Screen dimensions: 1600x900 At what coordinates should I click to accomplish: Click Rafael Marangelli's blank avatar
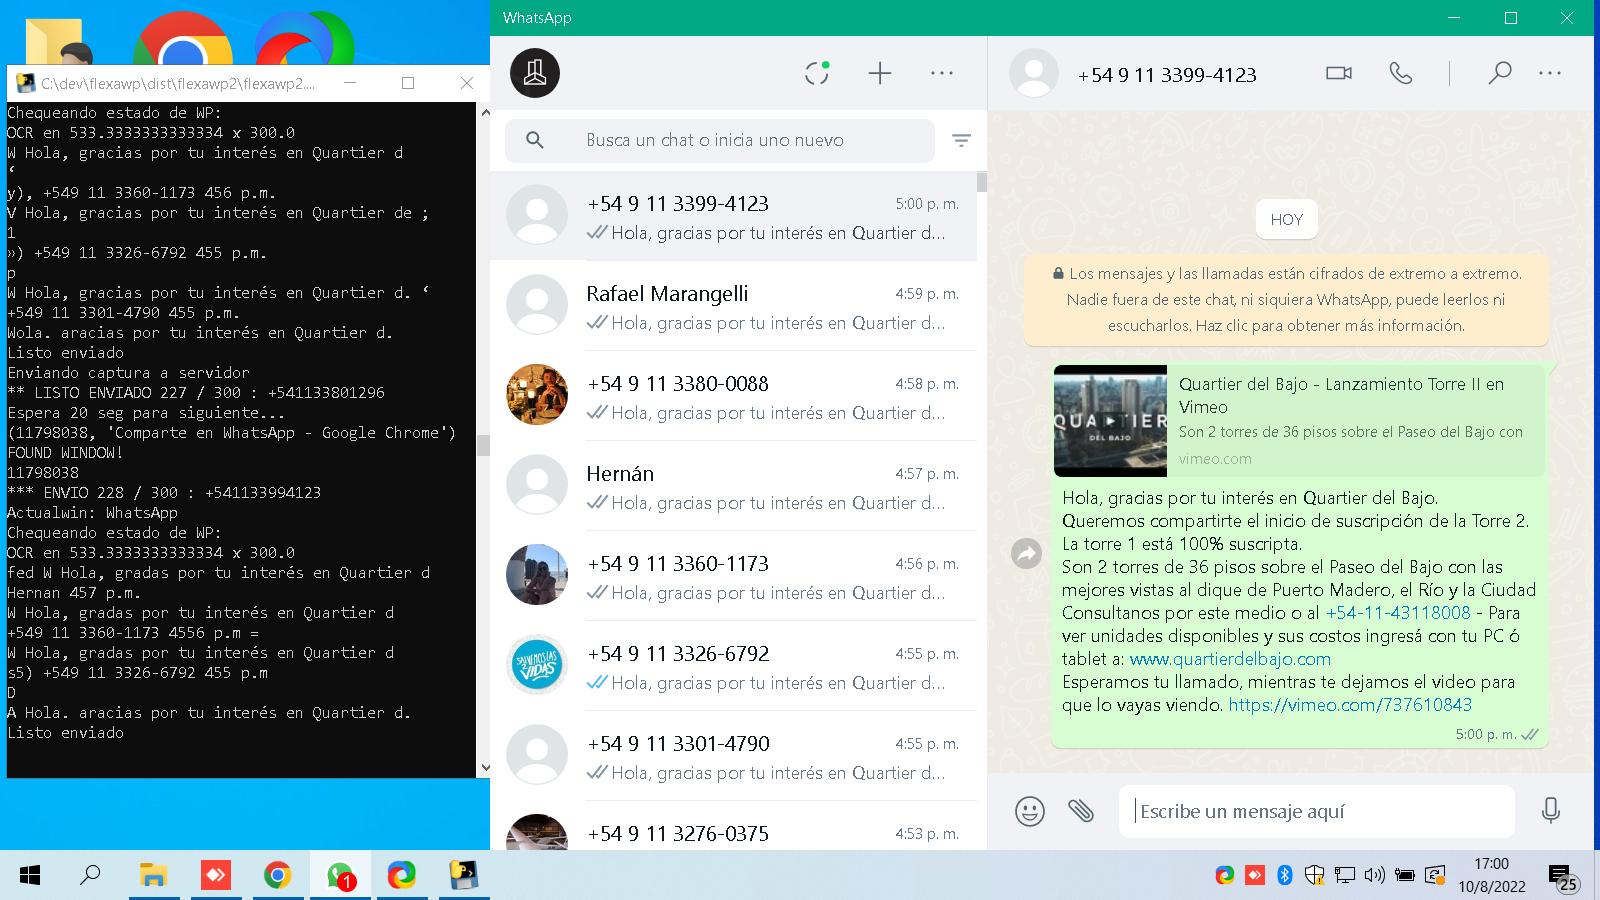click(537, 305)
